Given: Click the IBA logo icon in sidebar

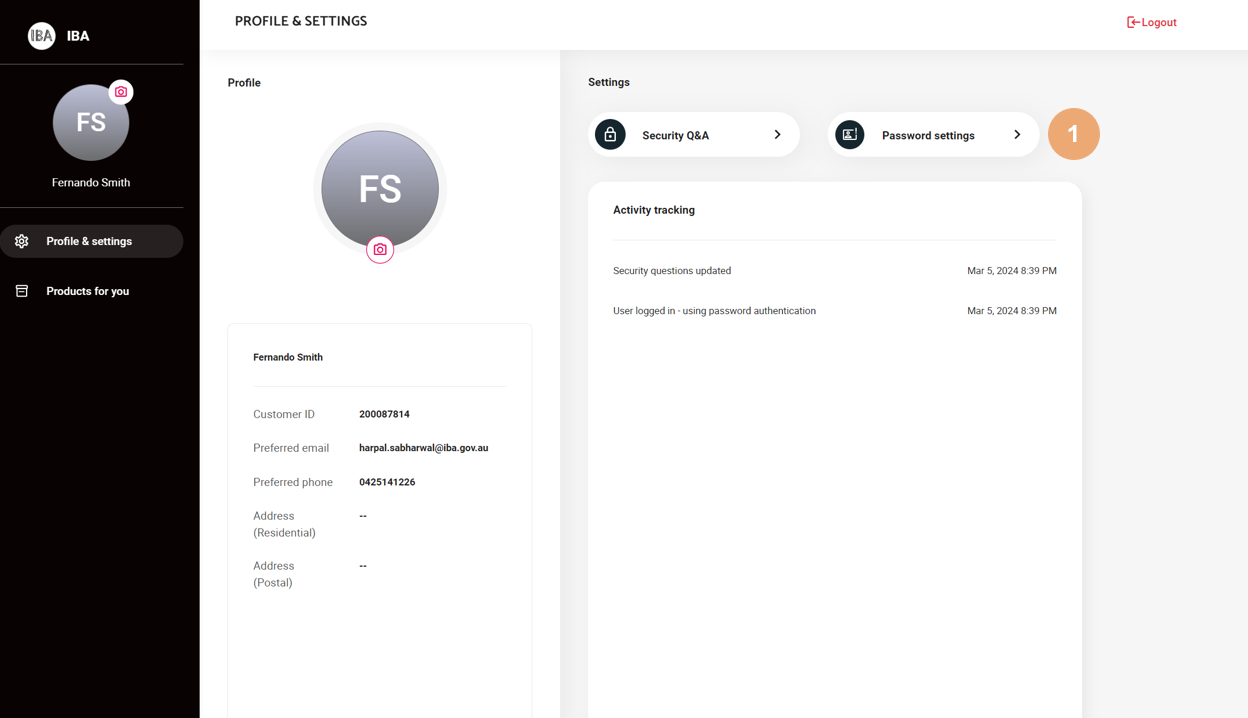Looking at the screenshot, I should [41, 36].
